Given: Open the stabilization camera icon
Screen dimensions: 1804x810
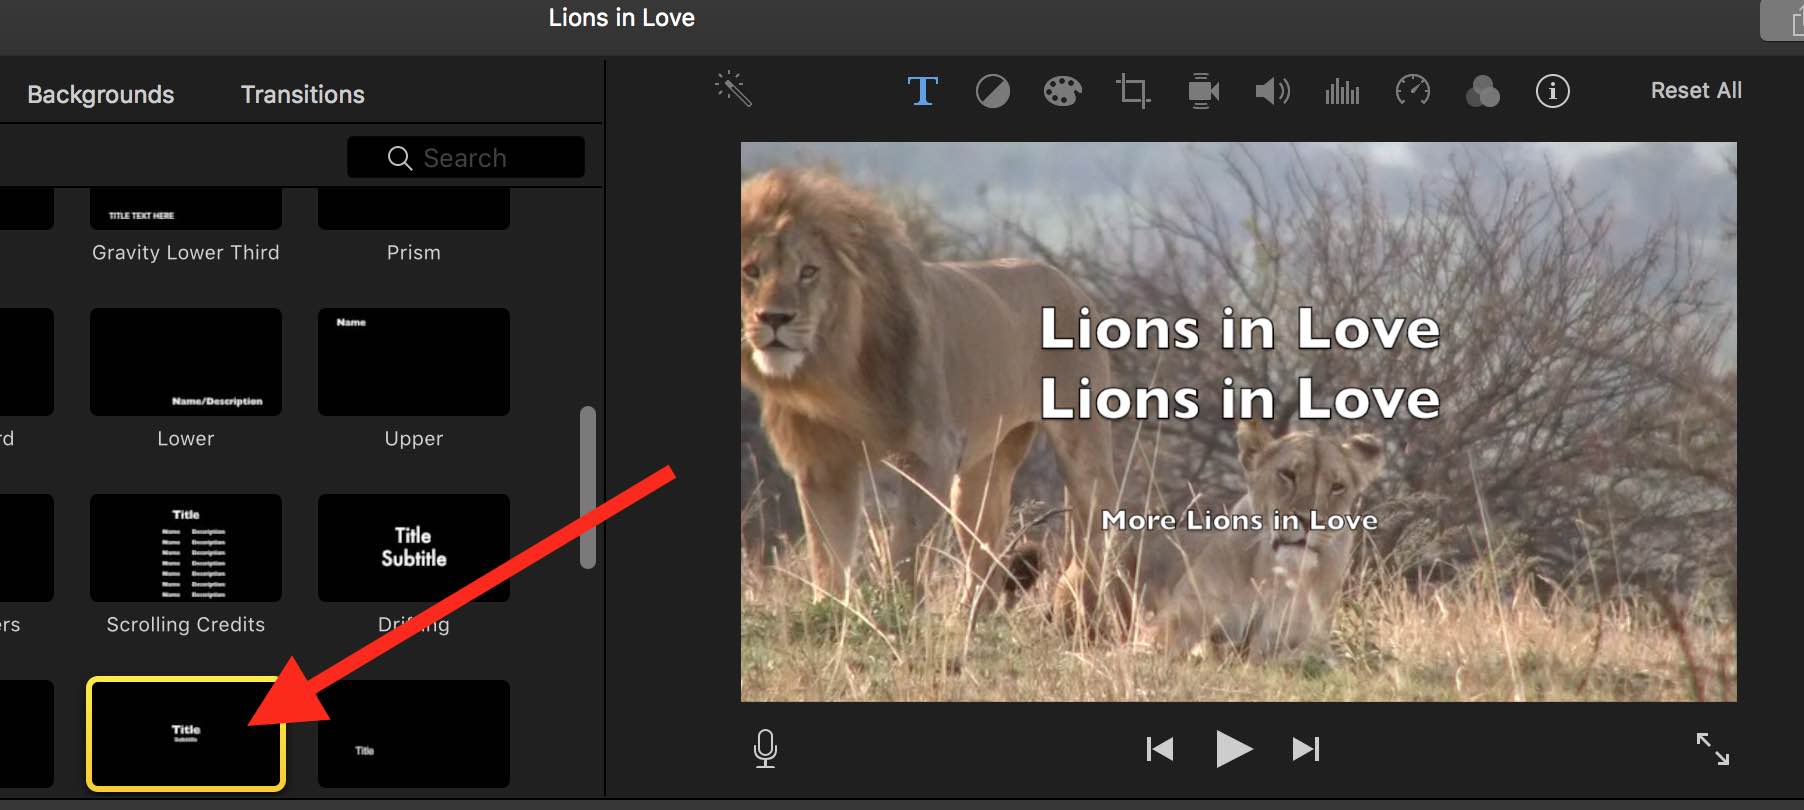Looking at the screenshot, I should coord(1203,92).
